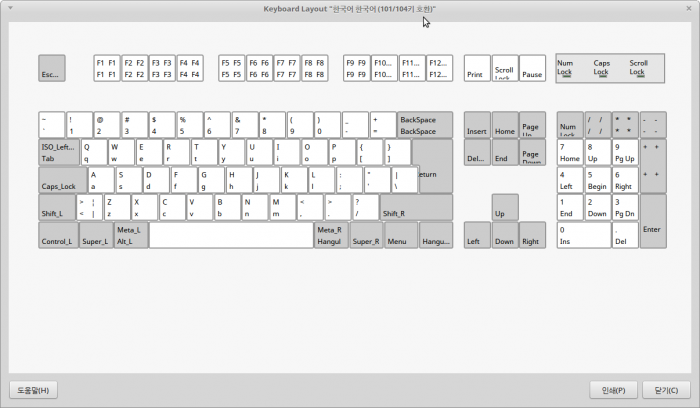Click the Num Lock indicator

point(565,68)
